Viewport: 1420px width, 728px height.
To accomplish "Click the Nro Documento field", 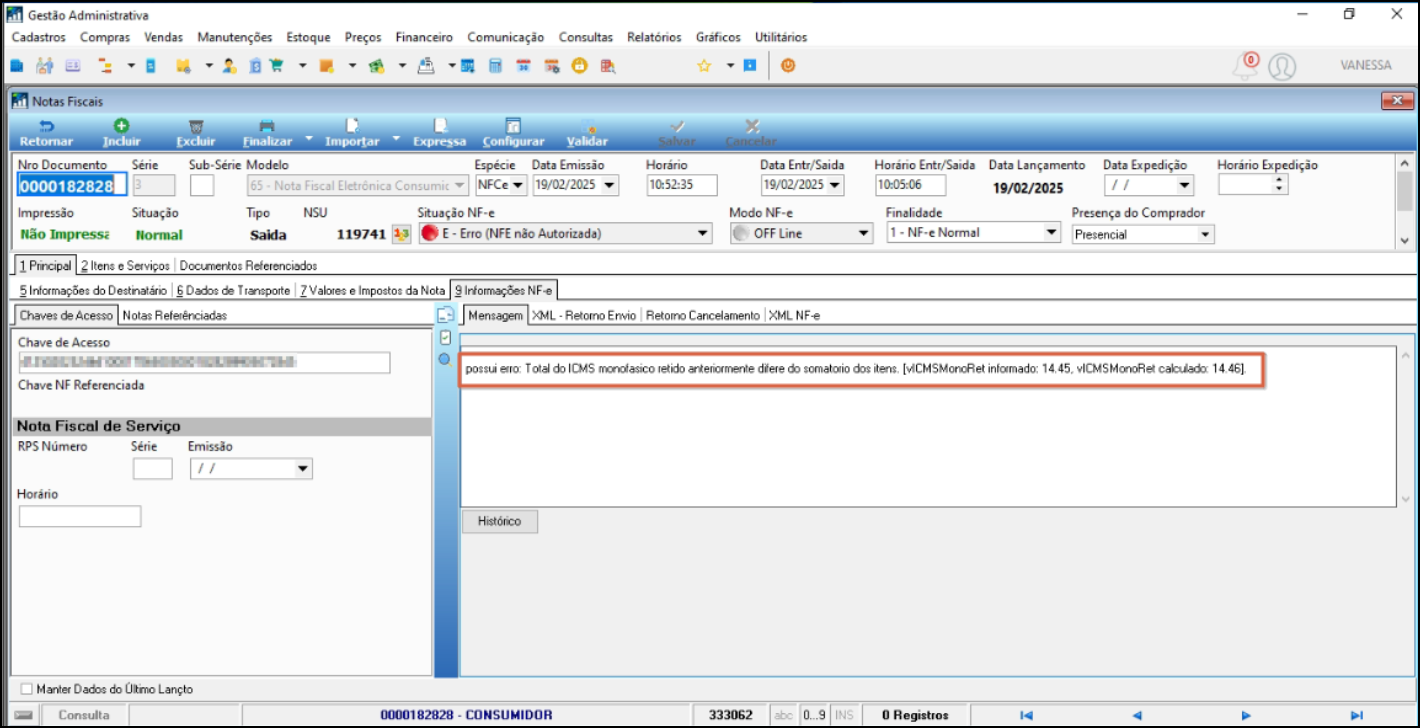I will point(72,186).
